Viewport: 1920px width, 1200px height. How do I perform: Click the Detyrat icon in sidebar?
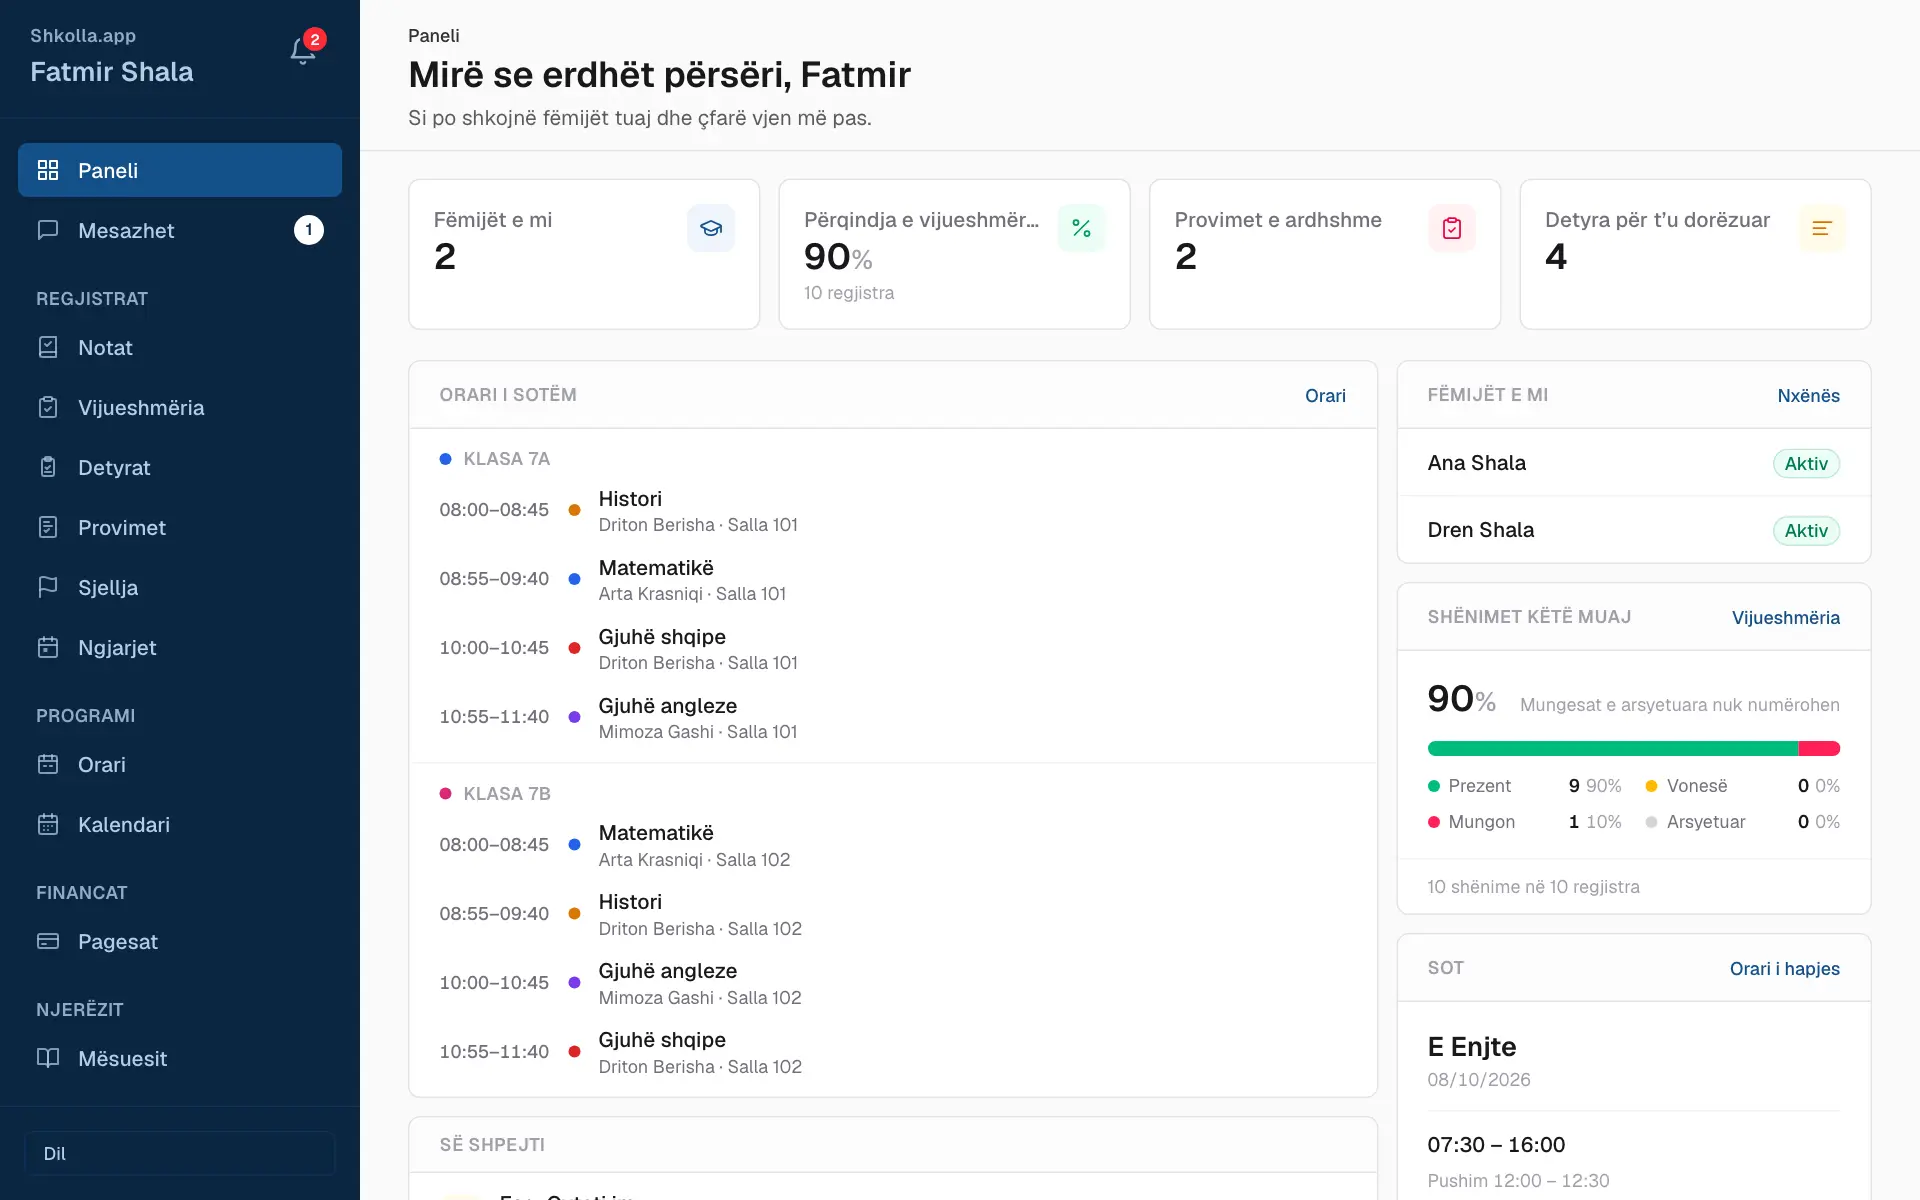point(48,467)
